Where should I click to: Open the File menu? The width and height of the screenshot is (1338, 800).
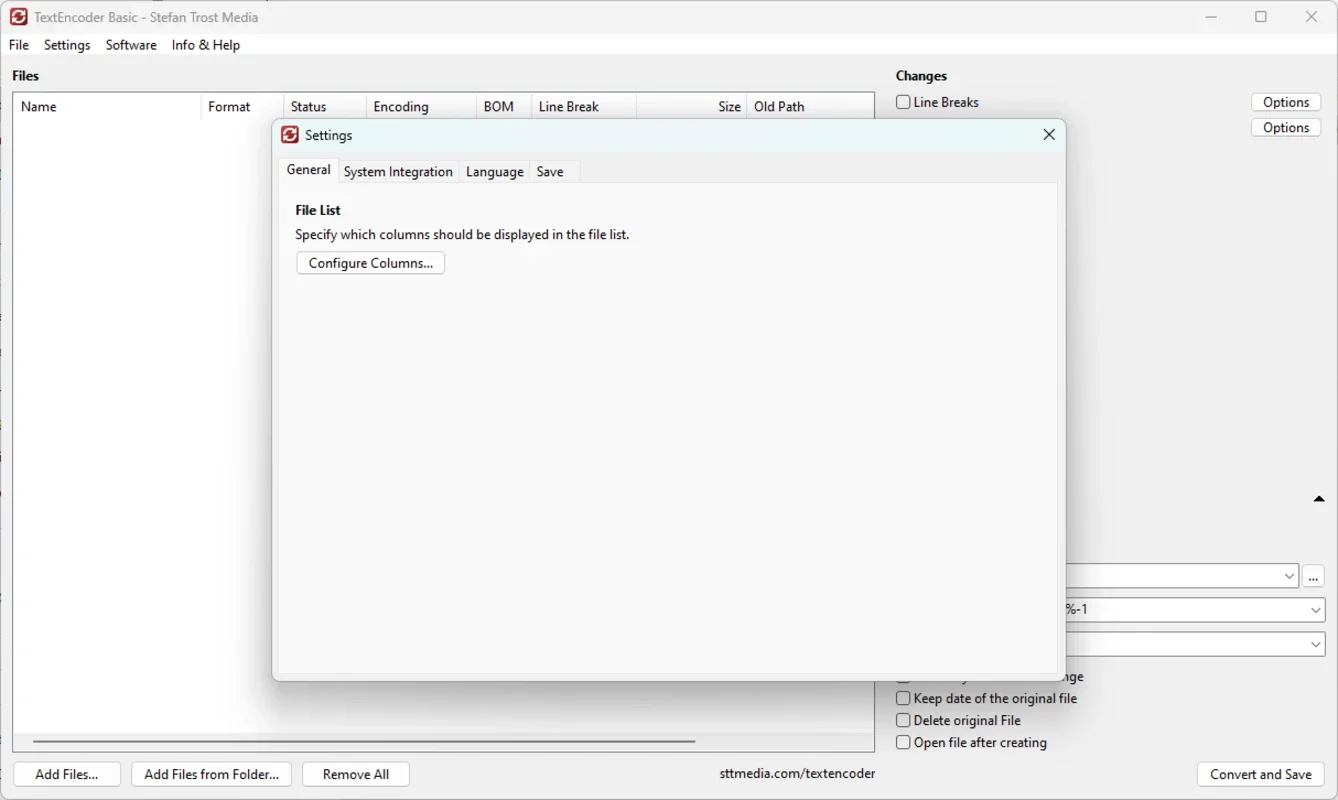pyautogui.click(x=19, y=45)
